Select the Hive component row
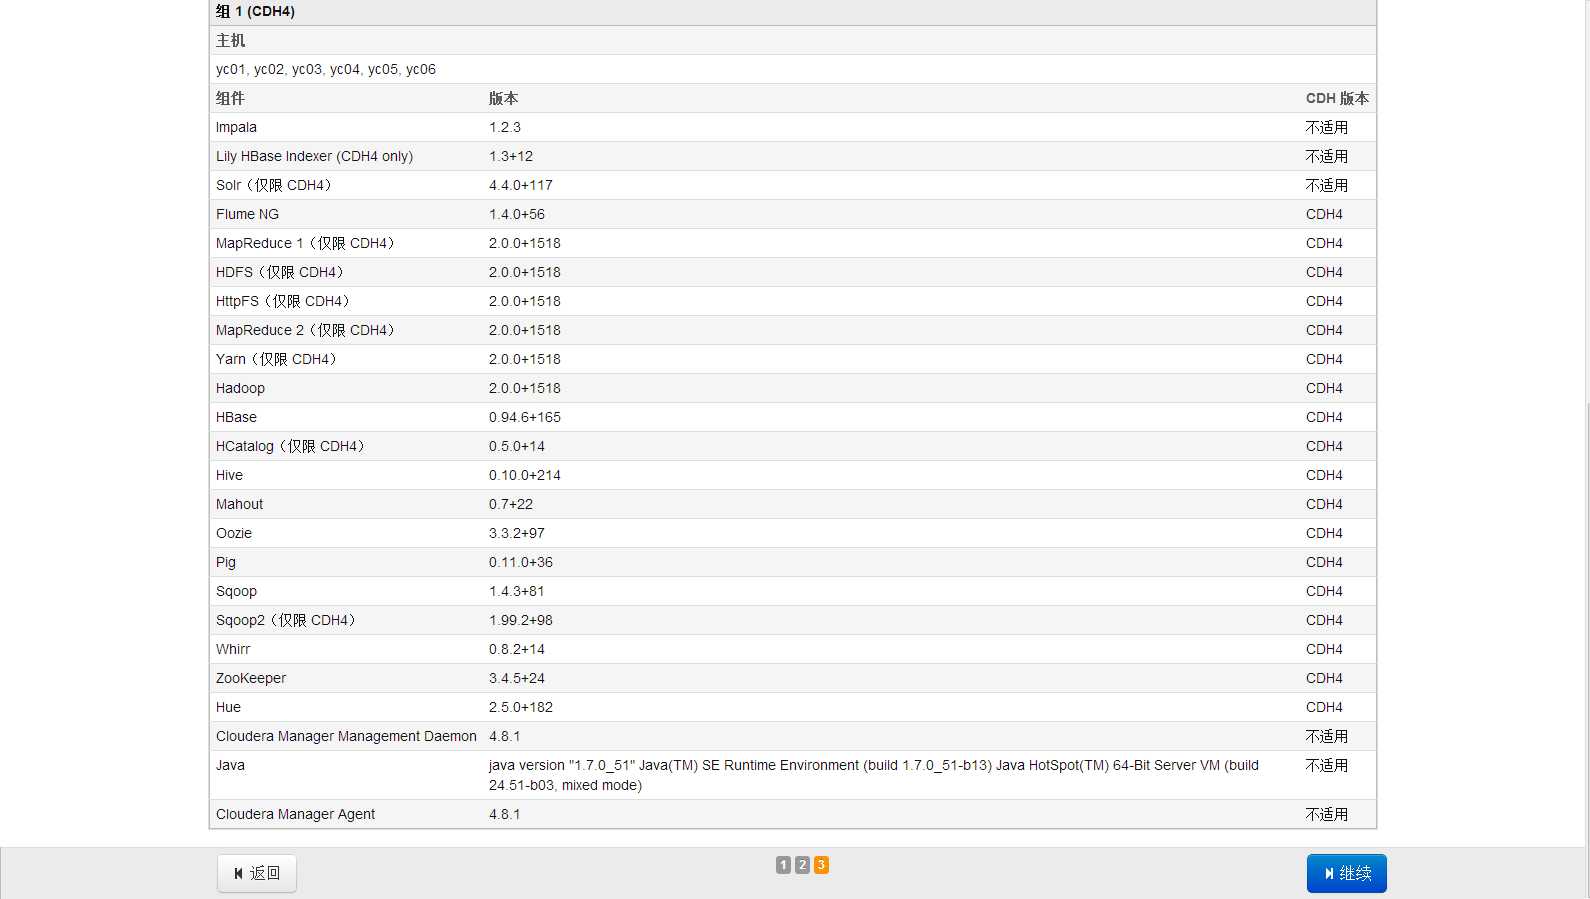 [793, 475]
